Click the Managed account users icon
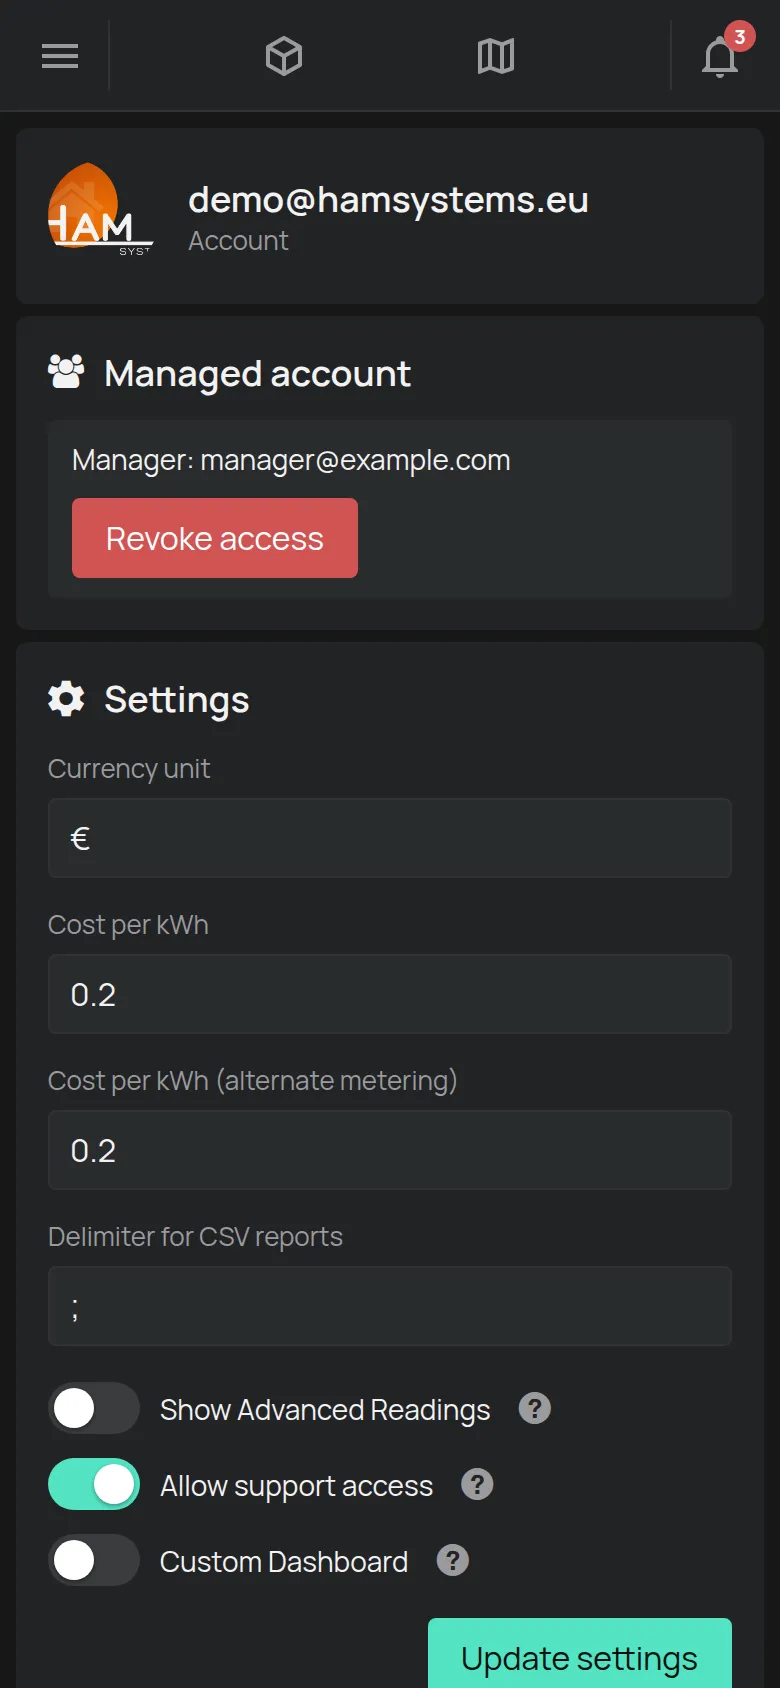Viewport: 780px width, 1688px height. coord(66,372)
